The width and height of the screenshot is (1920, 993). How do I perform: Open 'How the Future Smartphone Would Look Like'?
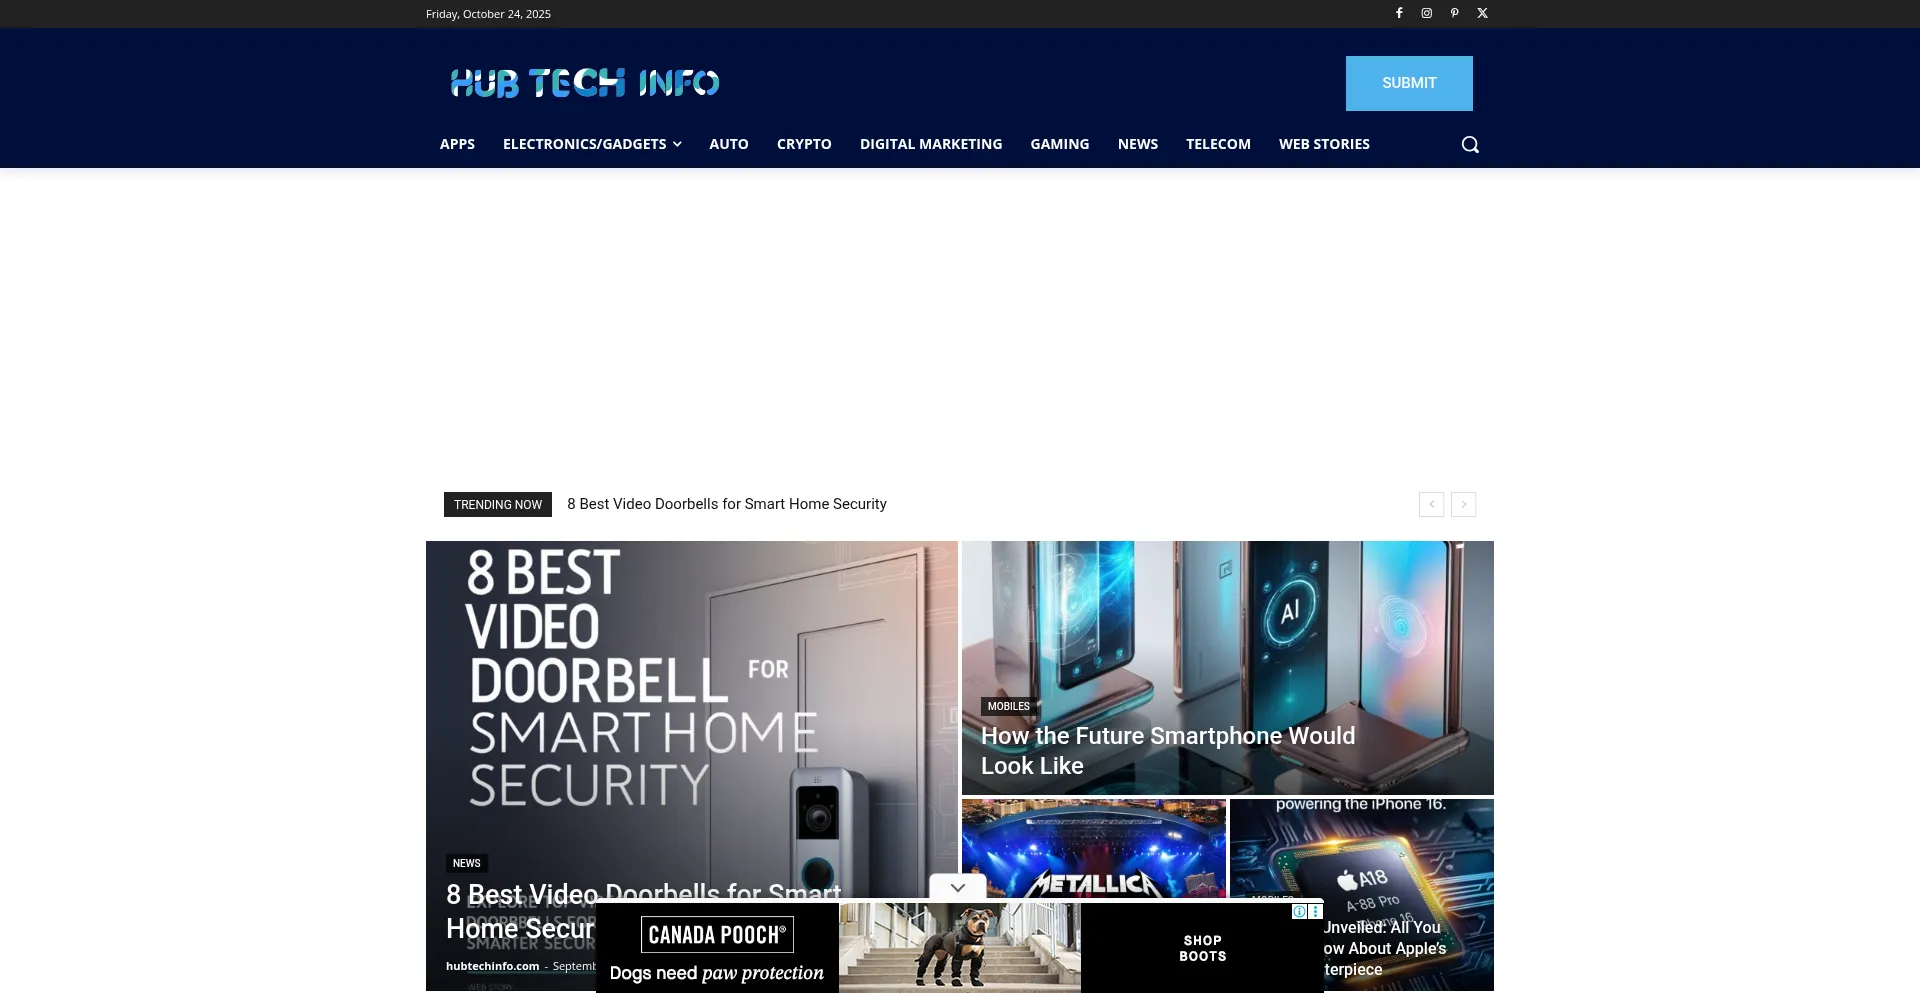click(x=1167, y=750)
